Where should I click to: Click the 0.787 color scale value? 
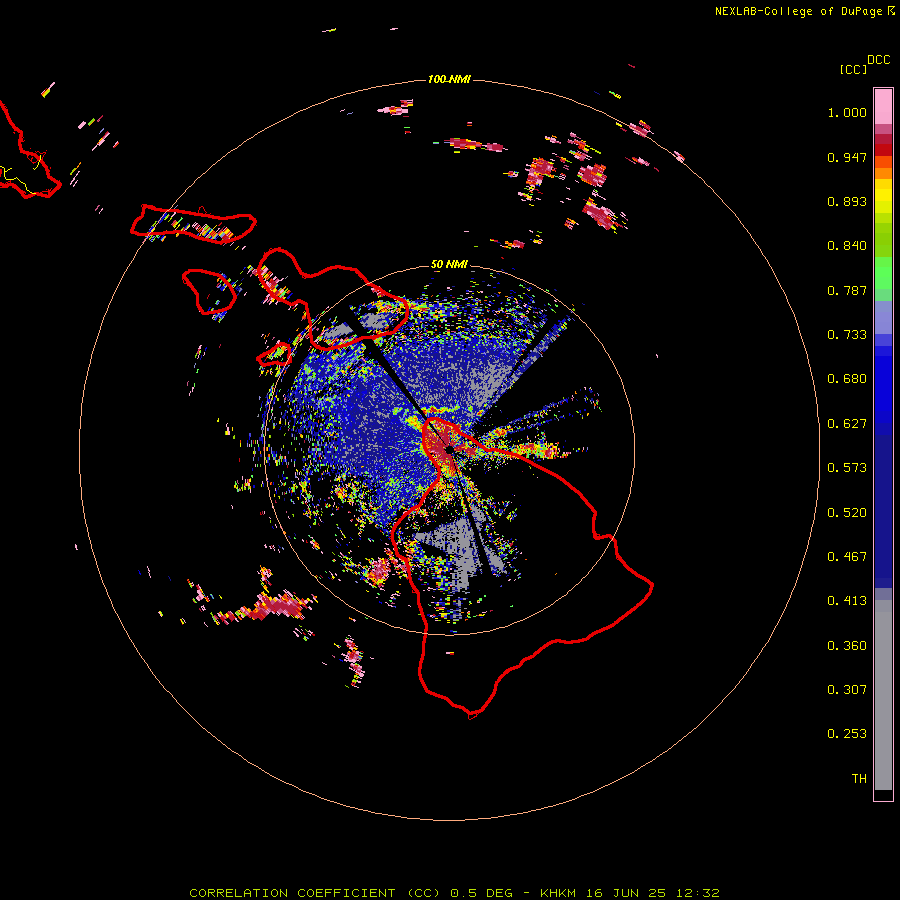pyautogui.click(x=847, y=290)
